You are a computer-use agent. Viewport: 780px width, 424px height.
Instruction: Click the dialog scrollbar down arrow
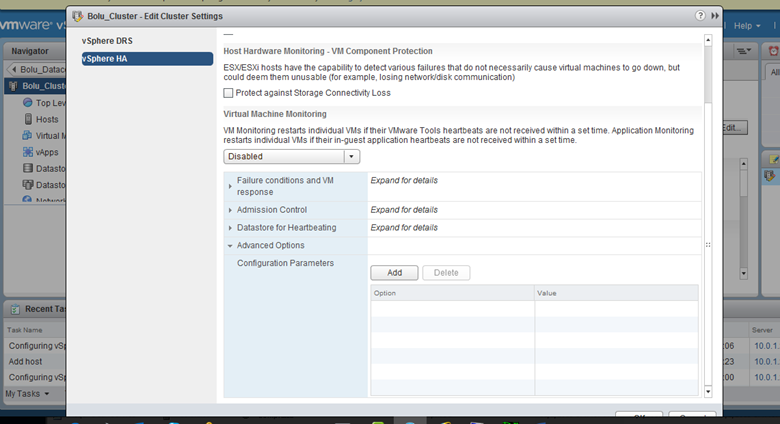pos(708,392)
